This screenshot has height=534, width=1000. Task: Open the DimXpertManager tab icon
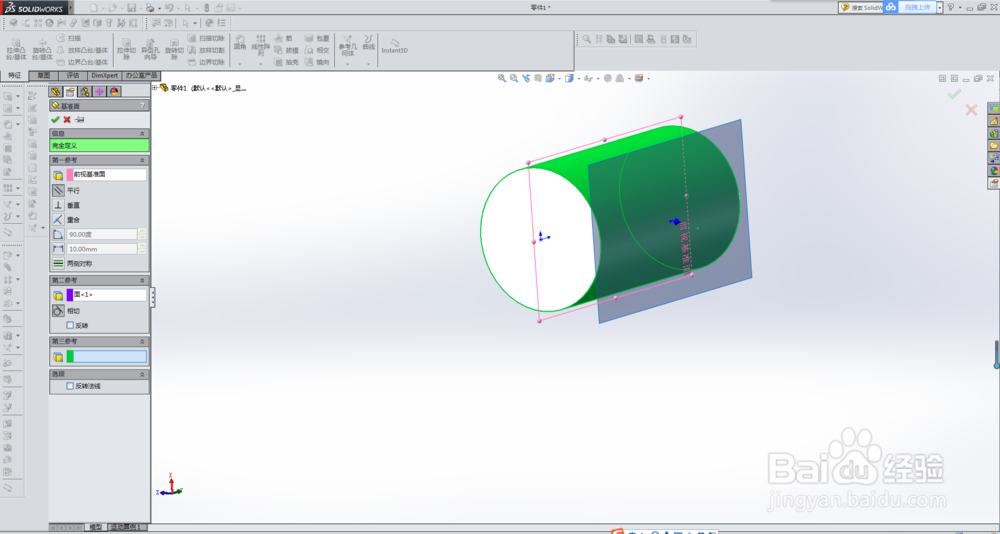pos(99,92)
